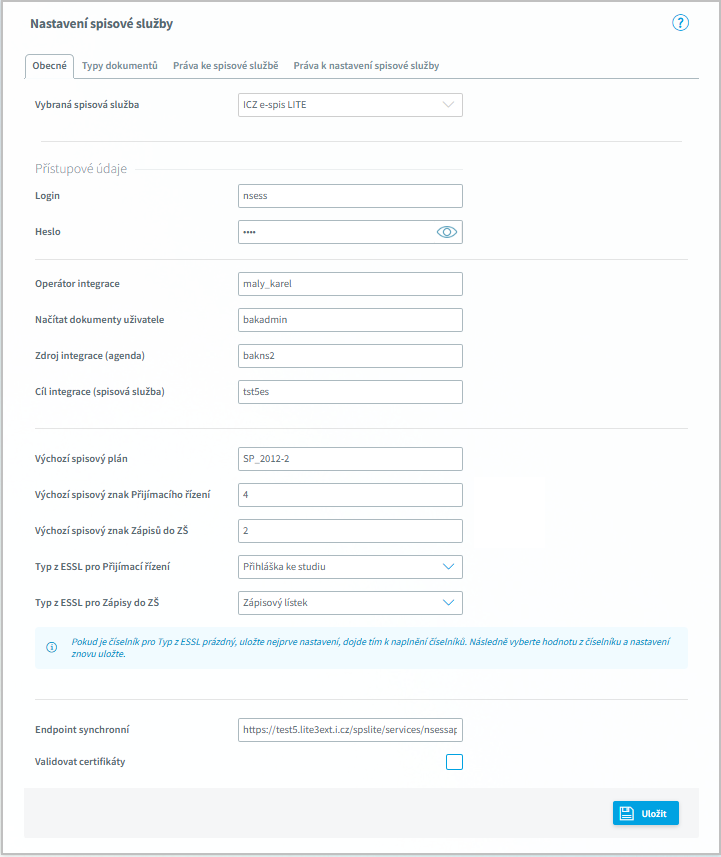Open Typ z ESSL pro Zápisy do ZŠ dropdown
The width and height of the screenshot is (721, 857).
pos(350,603)
